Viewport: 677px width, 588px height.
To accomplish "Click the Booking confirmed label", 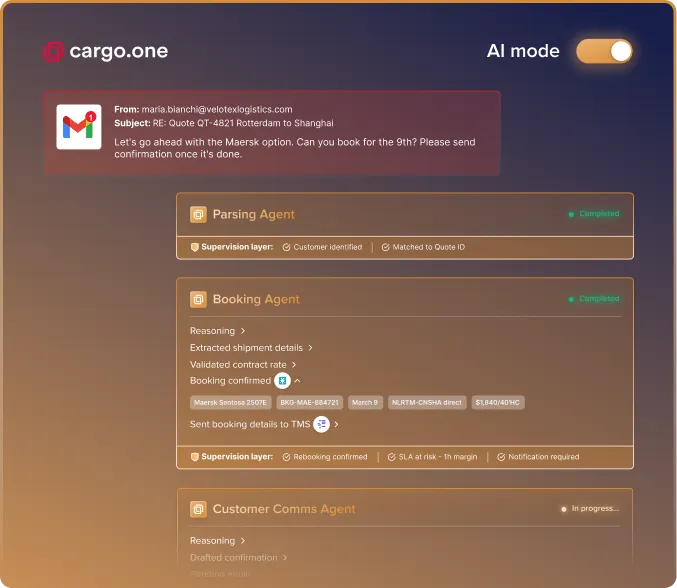I will (231, 381).
